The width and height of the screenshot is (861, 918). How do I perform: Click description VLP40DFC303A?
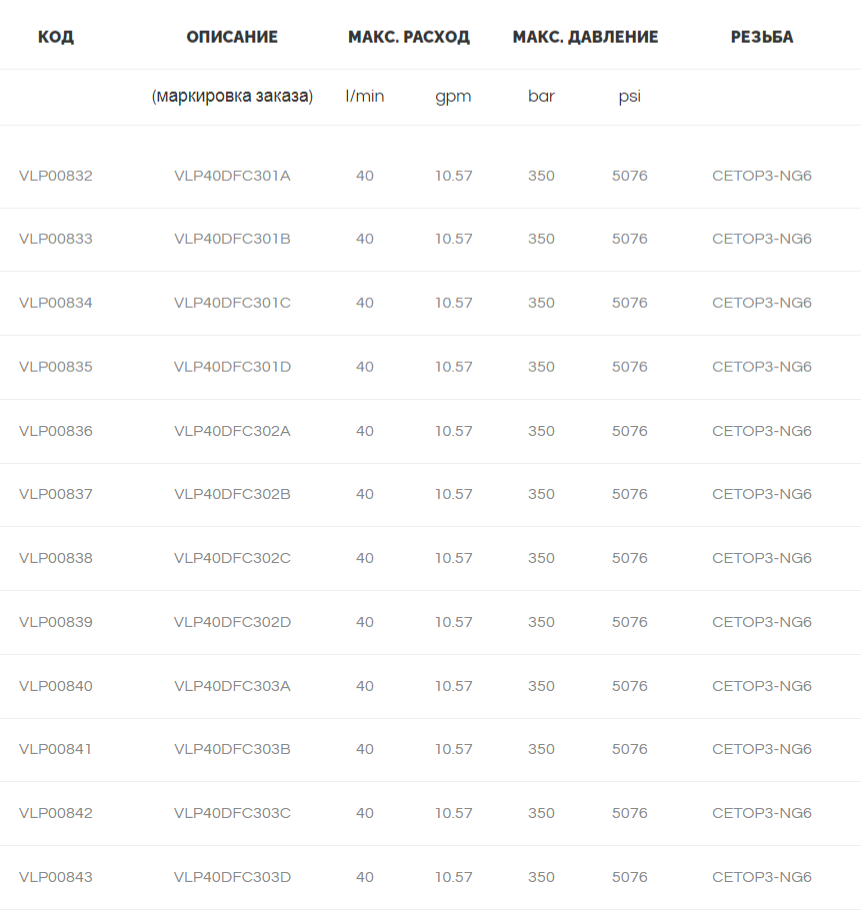point(232,686)
